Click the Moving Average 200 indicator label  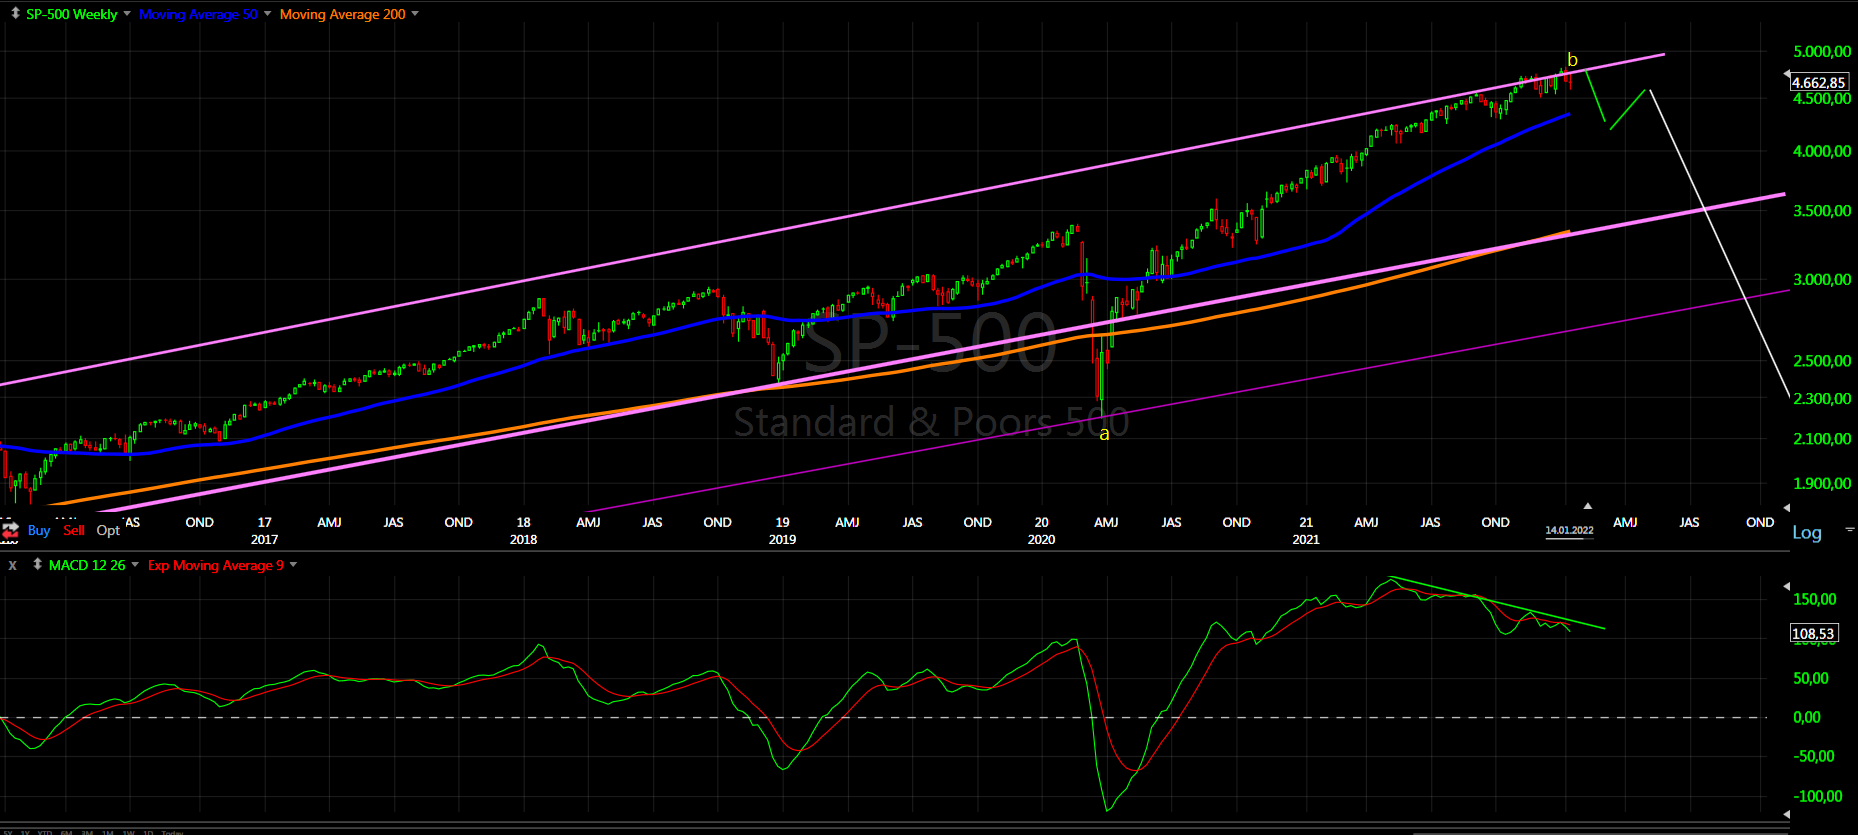[343, 14]
